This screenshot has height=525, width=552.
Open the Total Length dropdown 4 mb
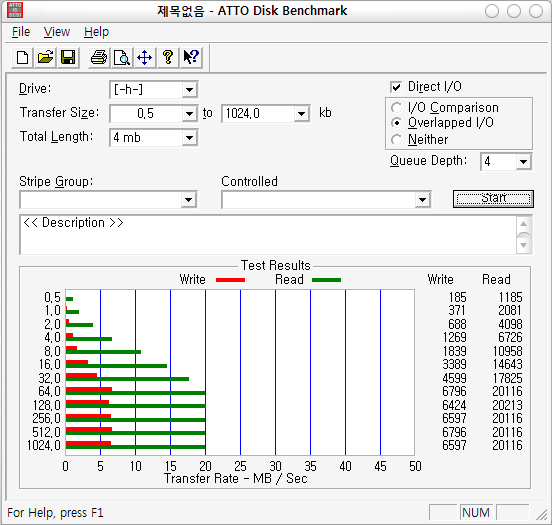point(189,138)
